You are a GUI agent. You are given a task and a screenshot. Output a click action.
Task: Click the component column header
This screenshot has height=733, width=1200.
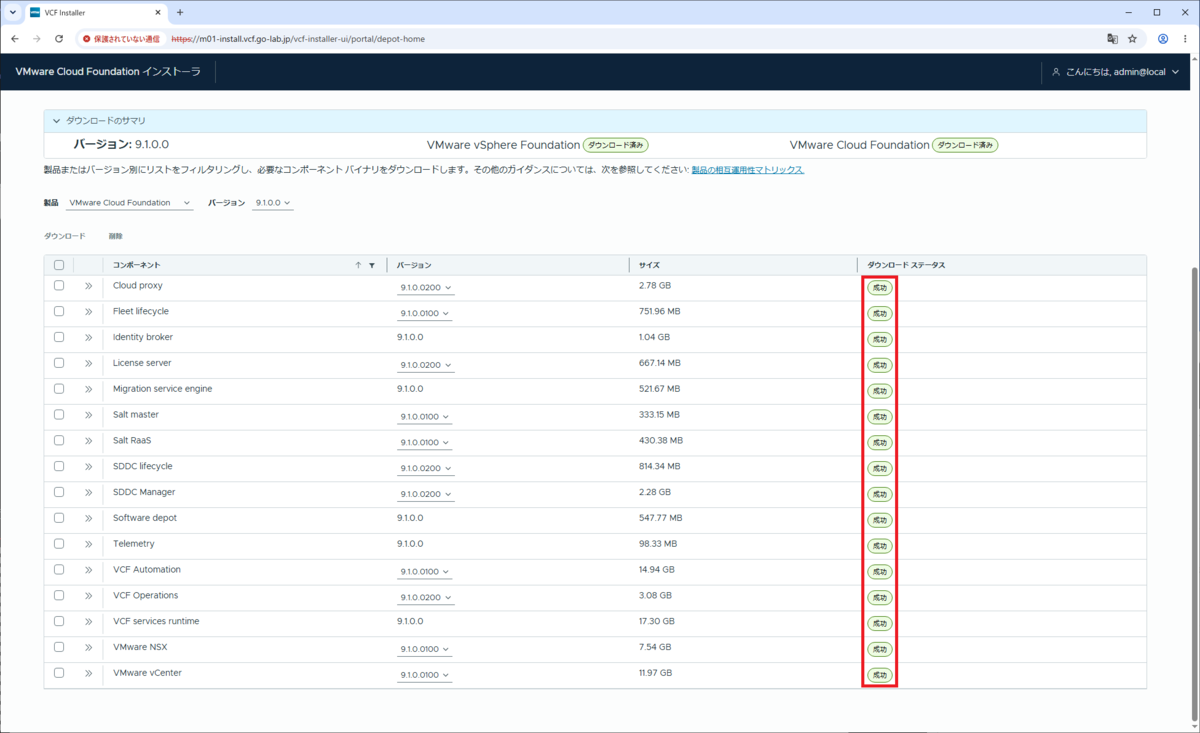(136, 265)
